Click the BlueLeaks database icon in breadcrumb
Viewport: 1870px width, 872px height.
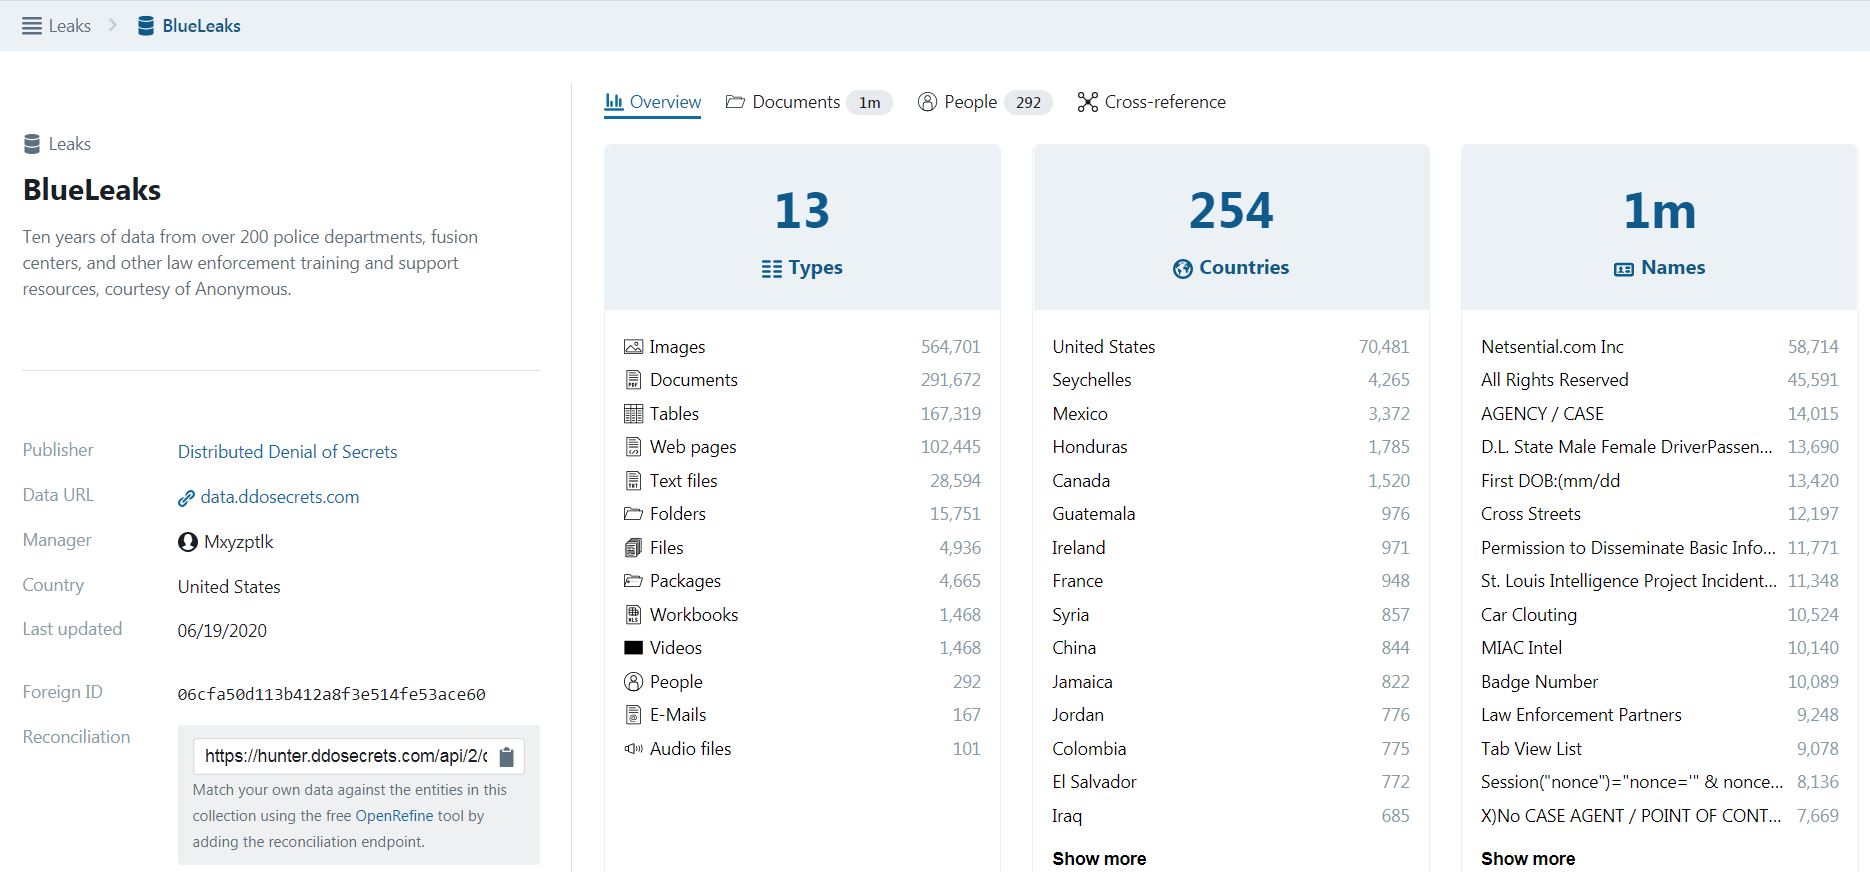pyautogui.click(x=146, y=26)
